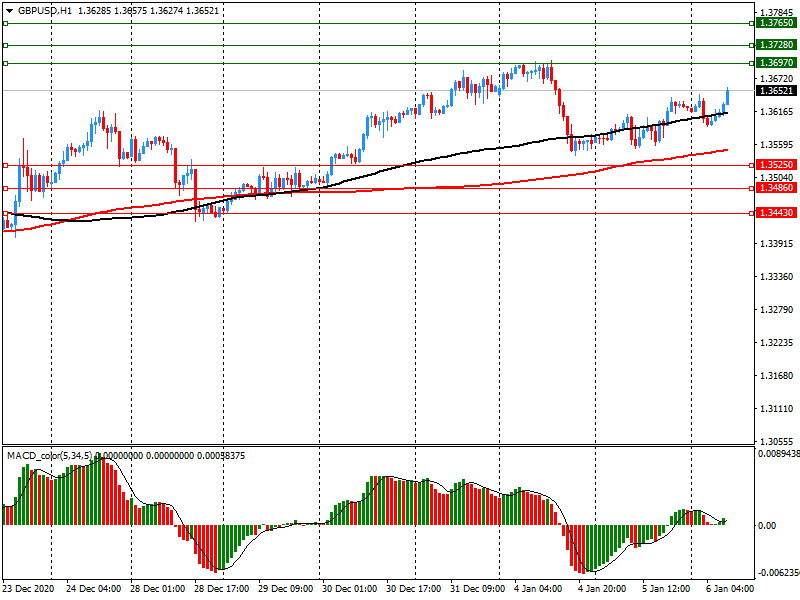Click the 1.35250 red price label
The height and width of the screenshot is (600, 800).
pyautogui.click(x=776, y=165)
